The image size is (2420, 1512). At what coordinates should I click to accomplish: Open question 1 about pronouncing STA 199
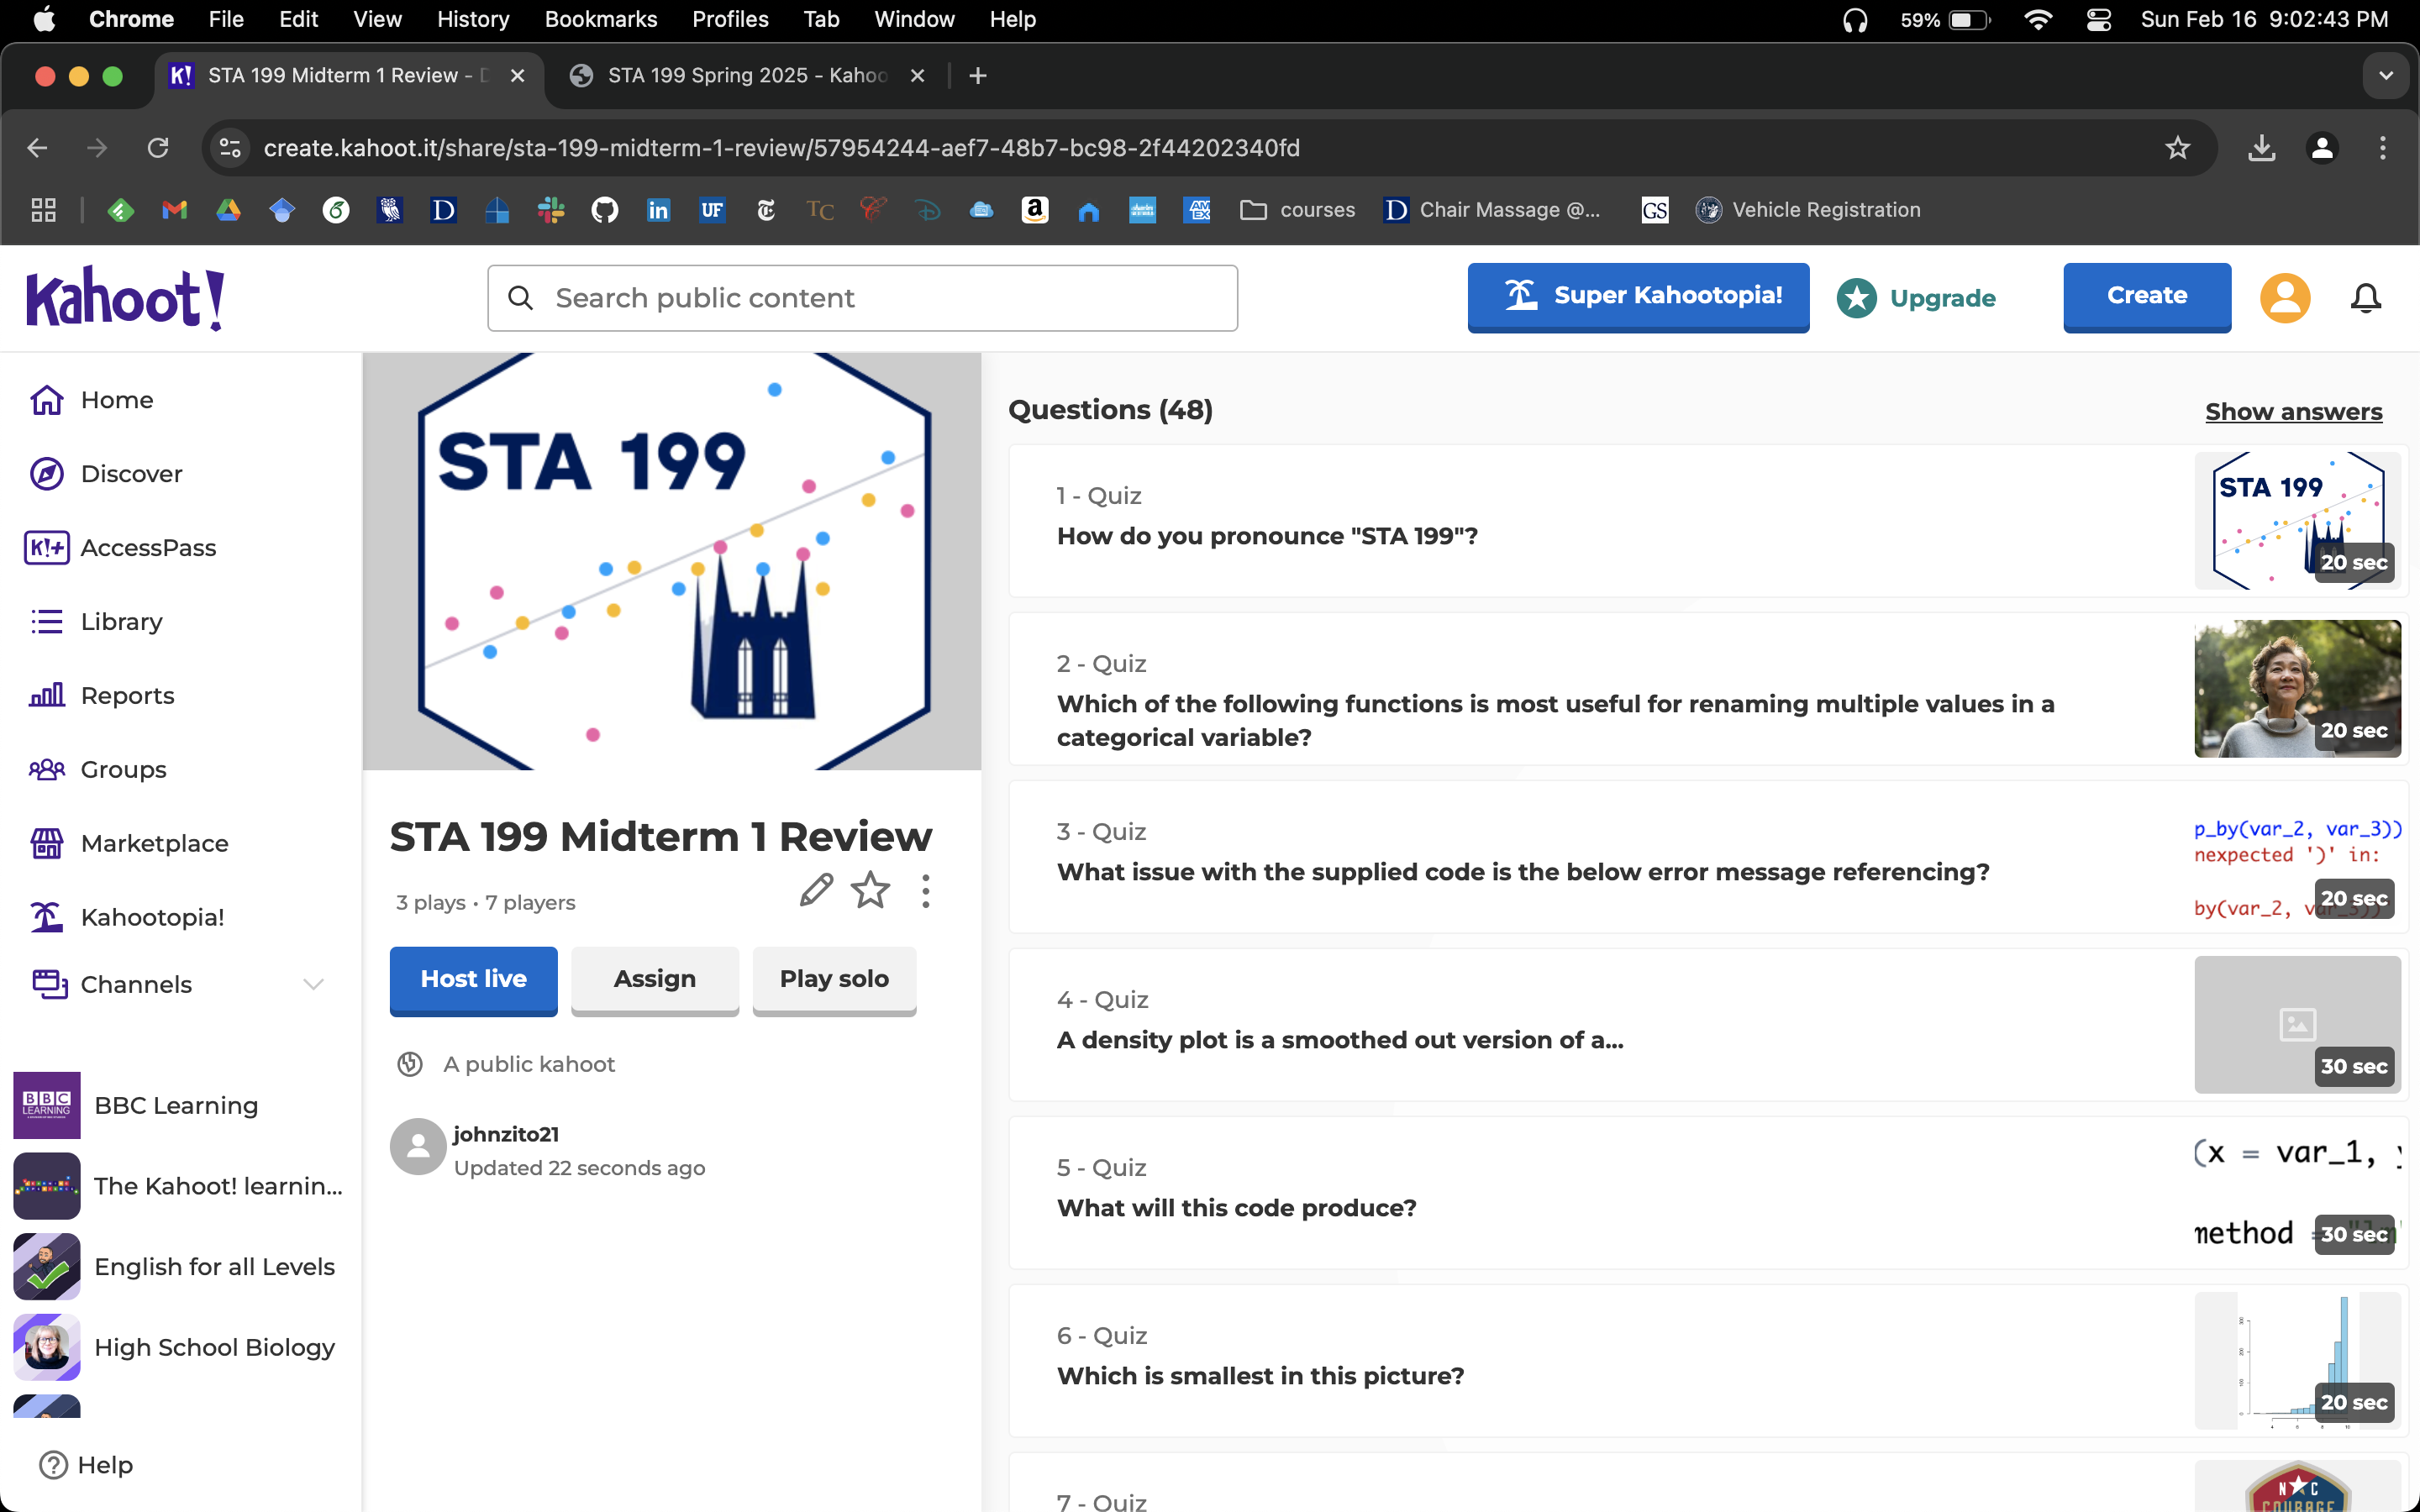pos(1708,521)
